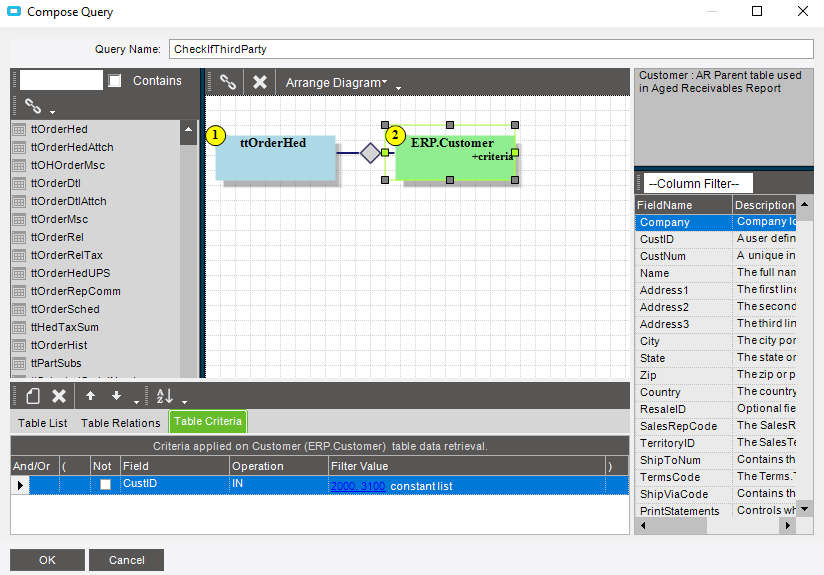Click the CustID field cell in criteria
Image resolution: width=824 pixels, height=575 pixels.
174,485
